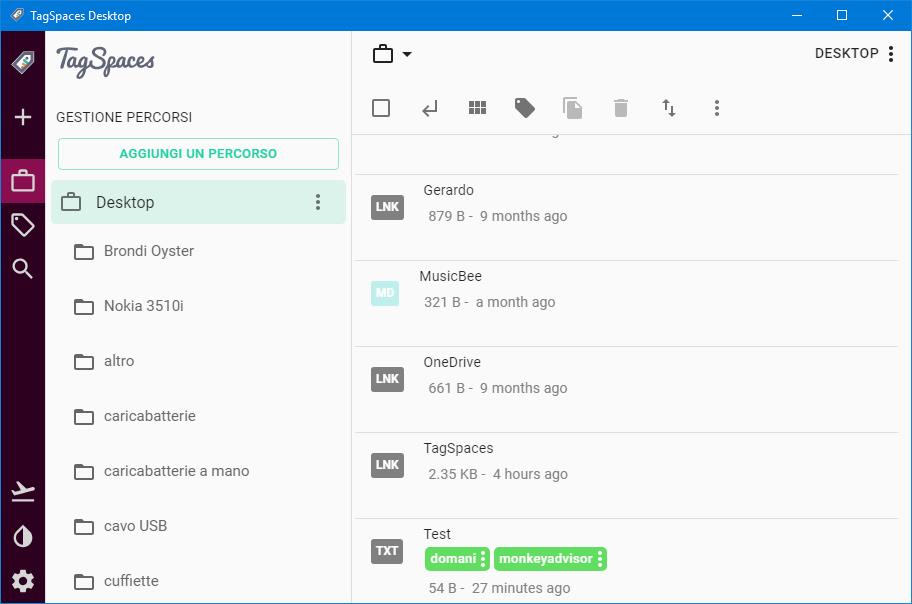Click the tag icon in toolbar
The height and width of the screenshot is (604, 912).
(x=525, y=108)
